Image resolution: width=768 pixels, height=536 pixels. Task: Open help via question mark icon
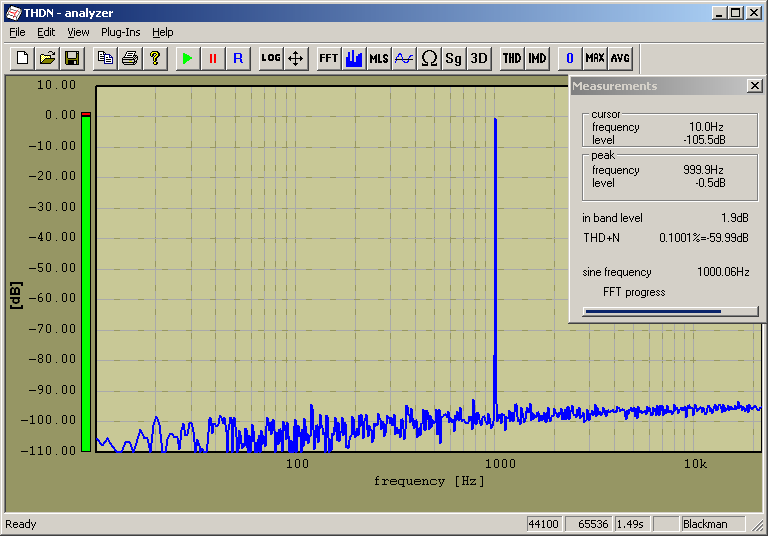[x=155, y=58]
